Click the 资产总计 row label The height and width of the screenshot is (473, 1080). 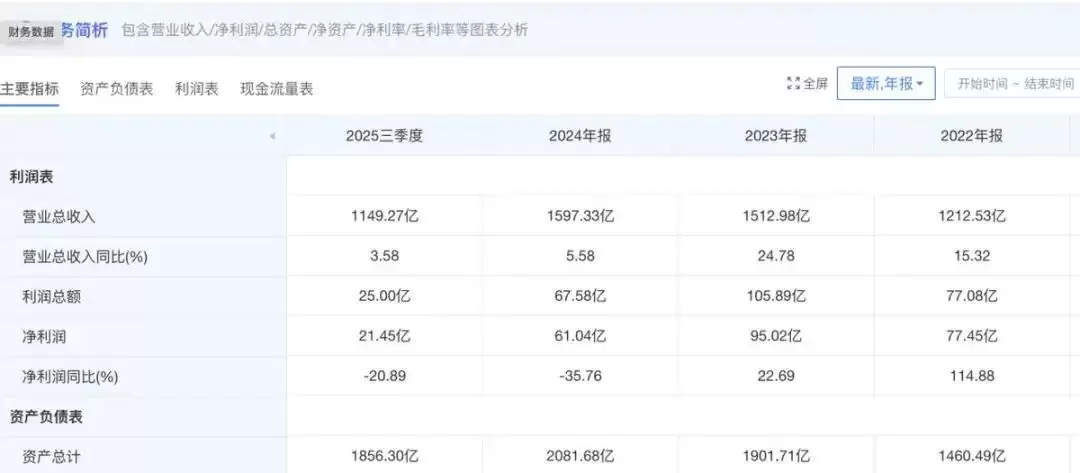(x=51, y=456)
